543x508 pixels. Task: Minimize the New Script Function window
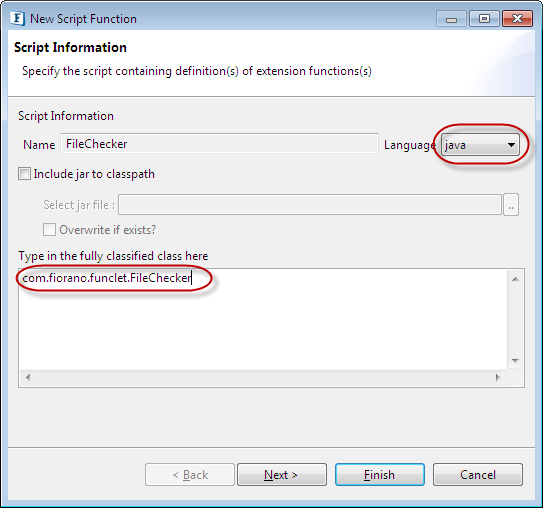pyautogui.click(x=451, y=19)
